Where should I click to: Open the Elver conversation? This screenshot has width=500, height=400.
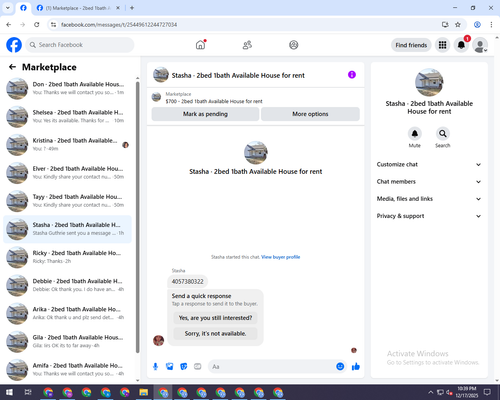[x=68, y=173]
